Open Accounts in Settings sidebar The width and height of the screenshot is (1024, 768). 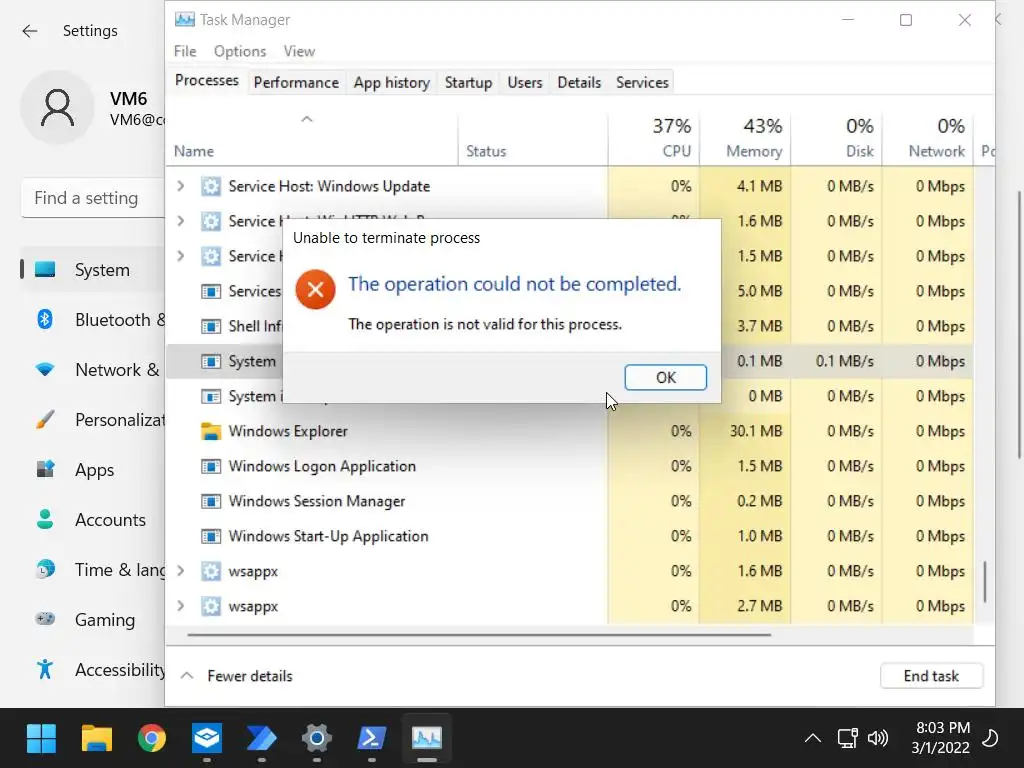[92, 520]
